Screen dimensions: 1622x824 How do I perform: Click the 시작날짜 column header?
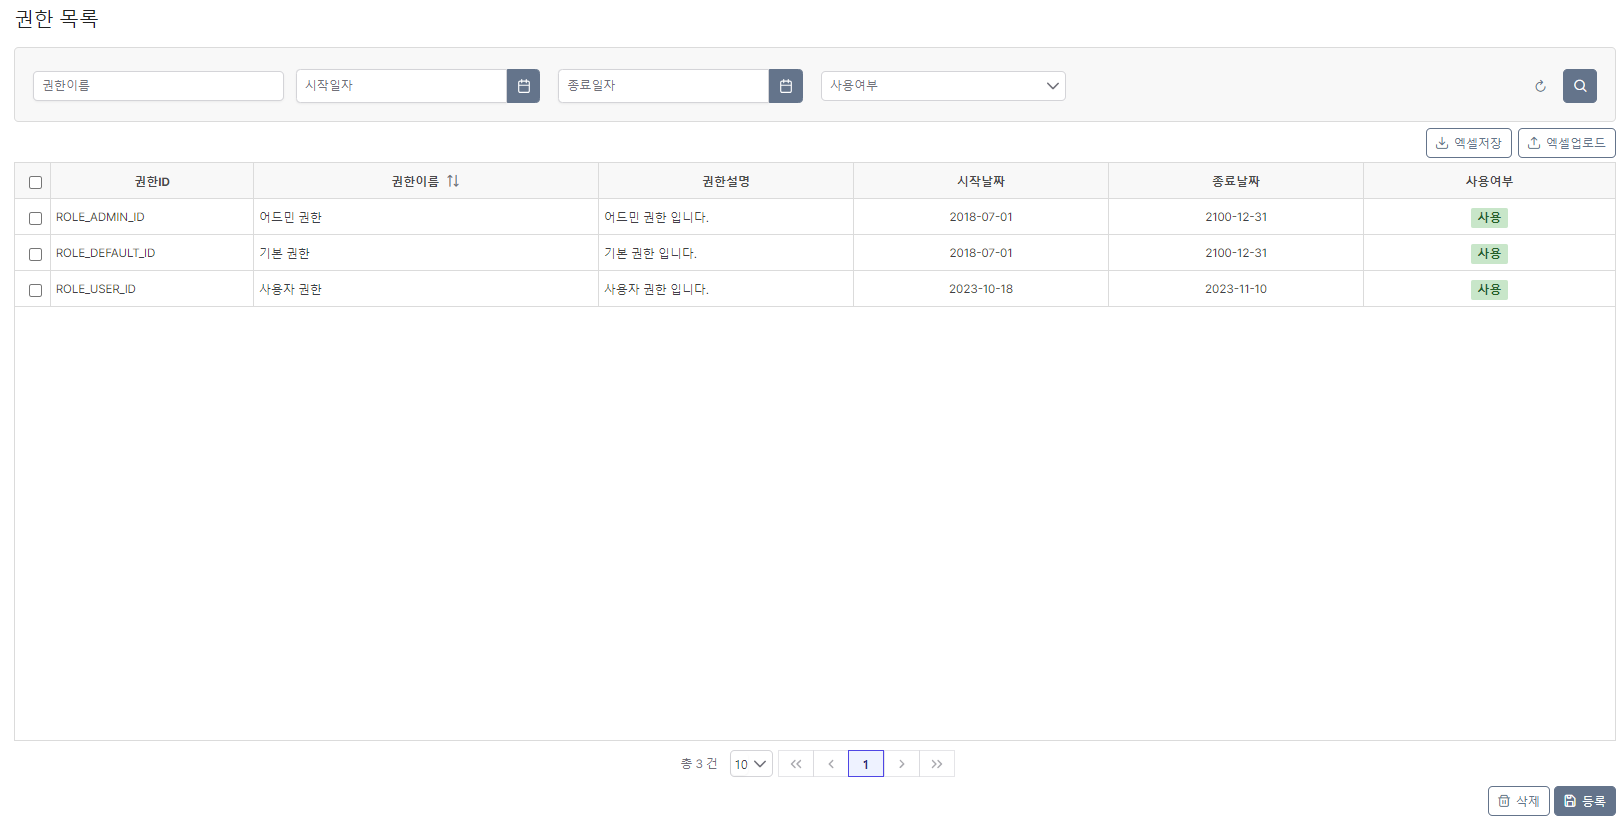(x=981, y=181)
